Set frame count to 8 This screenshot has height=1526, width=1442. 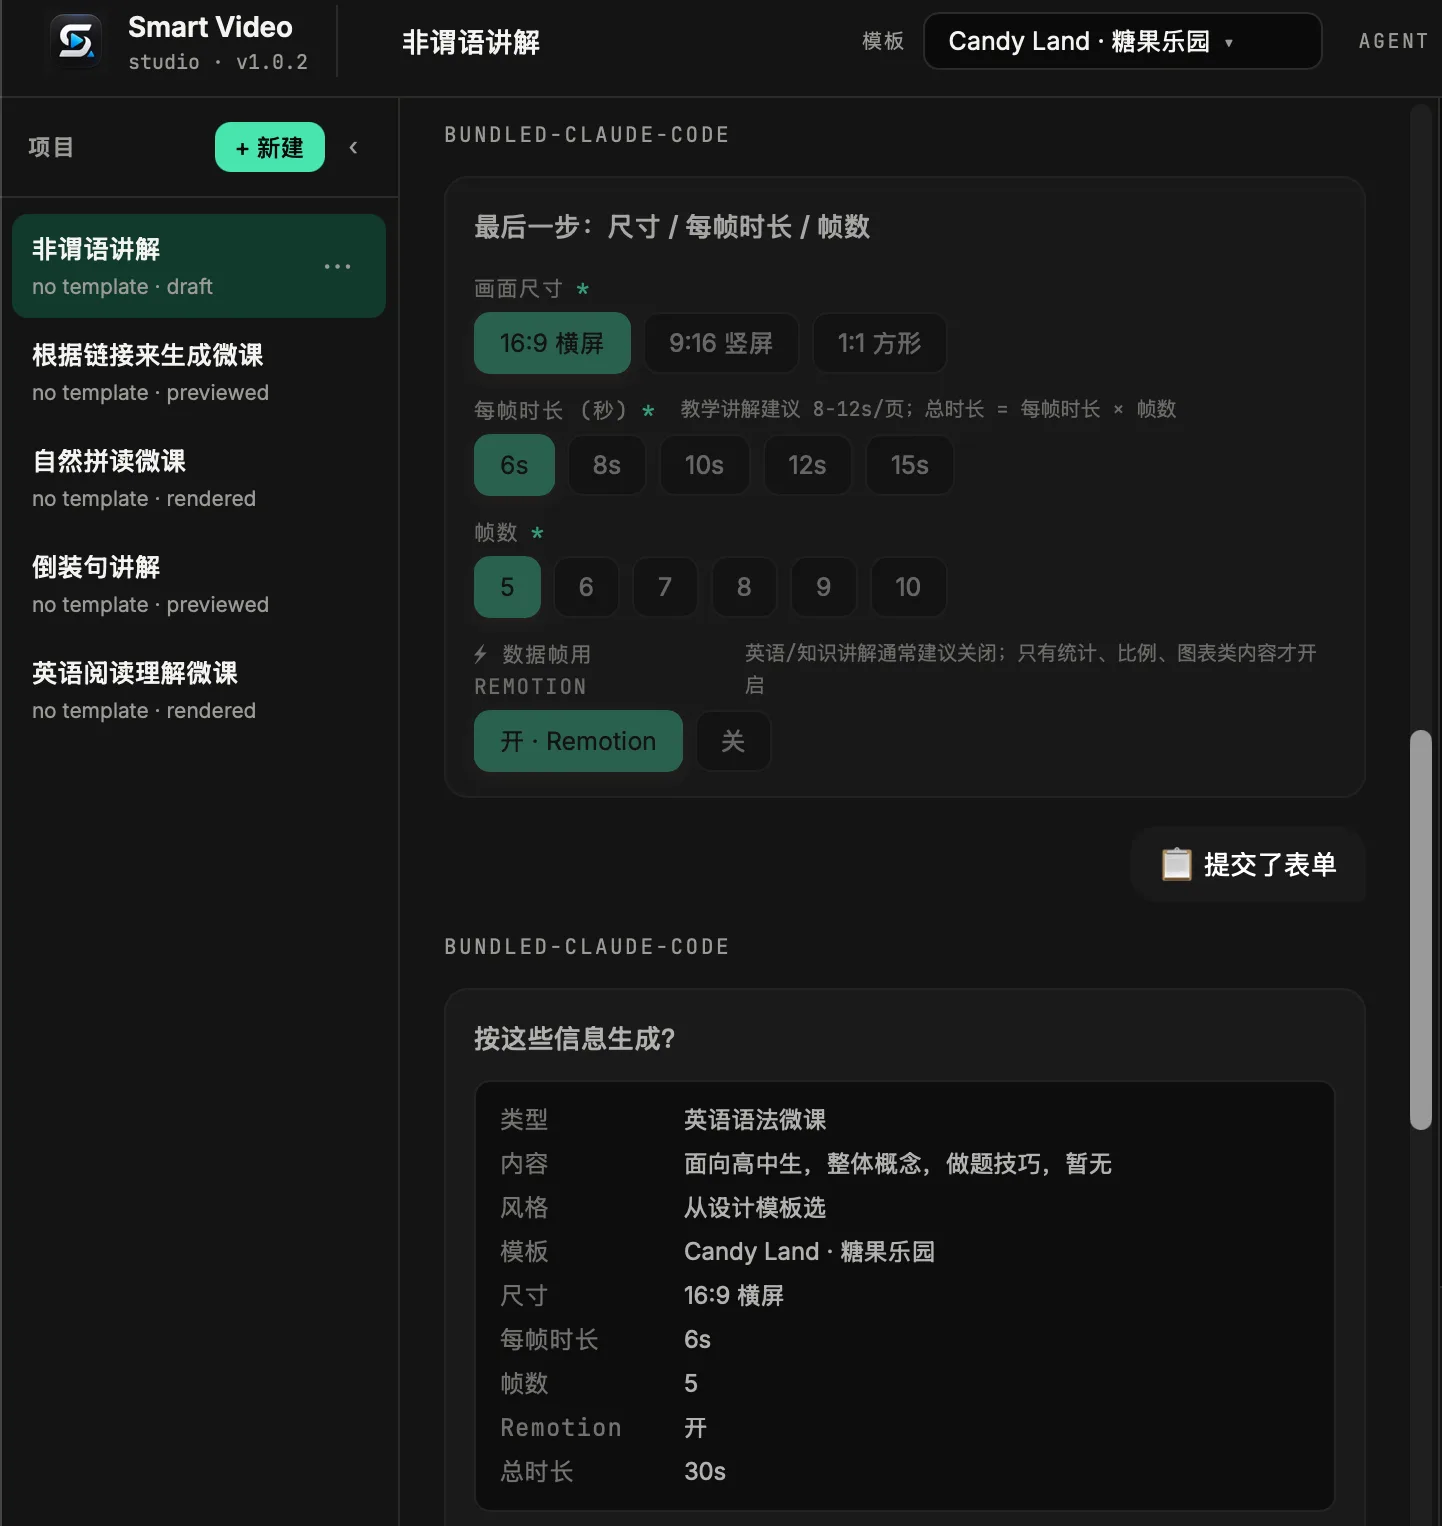click(744, 587)
